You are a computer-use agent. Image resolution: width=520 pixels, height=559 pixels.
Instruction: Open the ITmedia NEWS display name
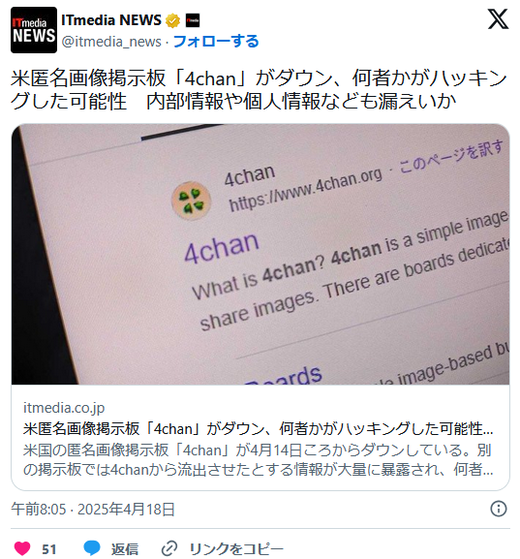click(x=111, y=20)
